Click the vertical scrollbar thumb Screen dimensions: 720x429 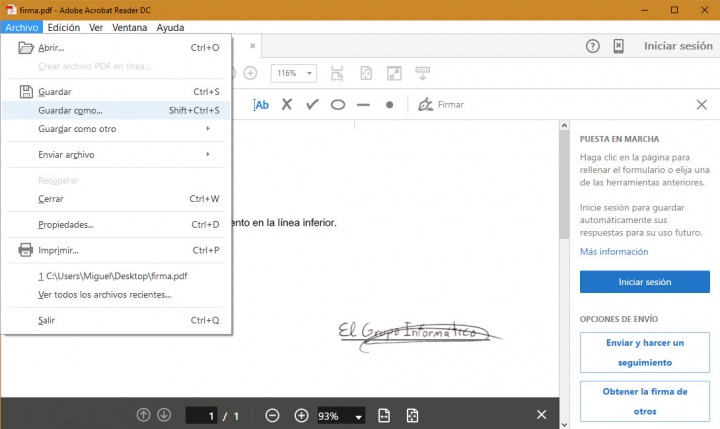coord(564,185)
